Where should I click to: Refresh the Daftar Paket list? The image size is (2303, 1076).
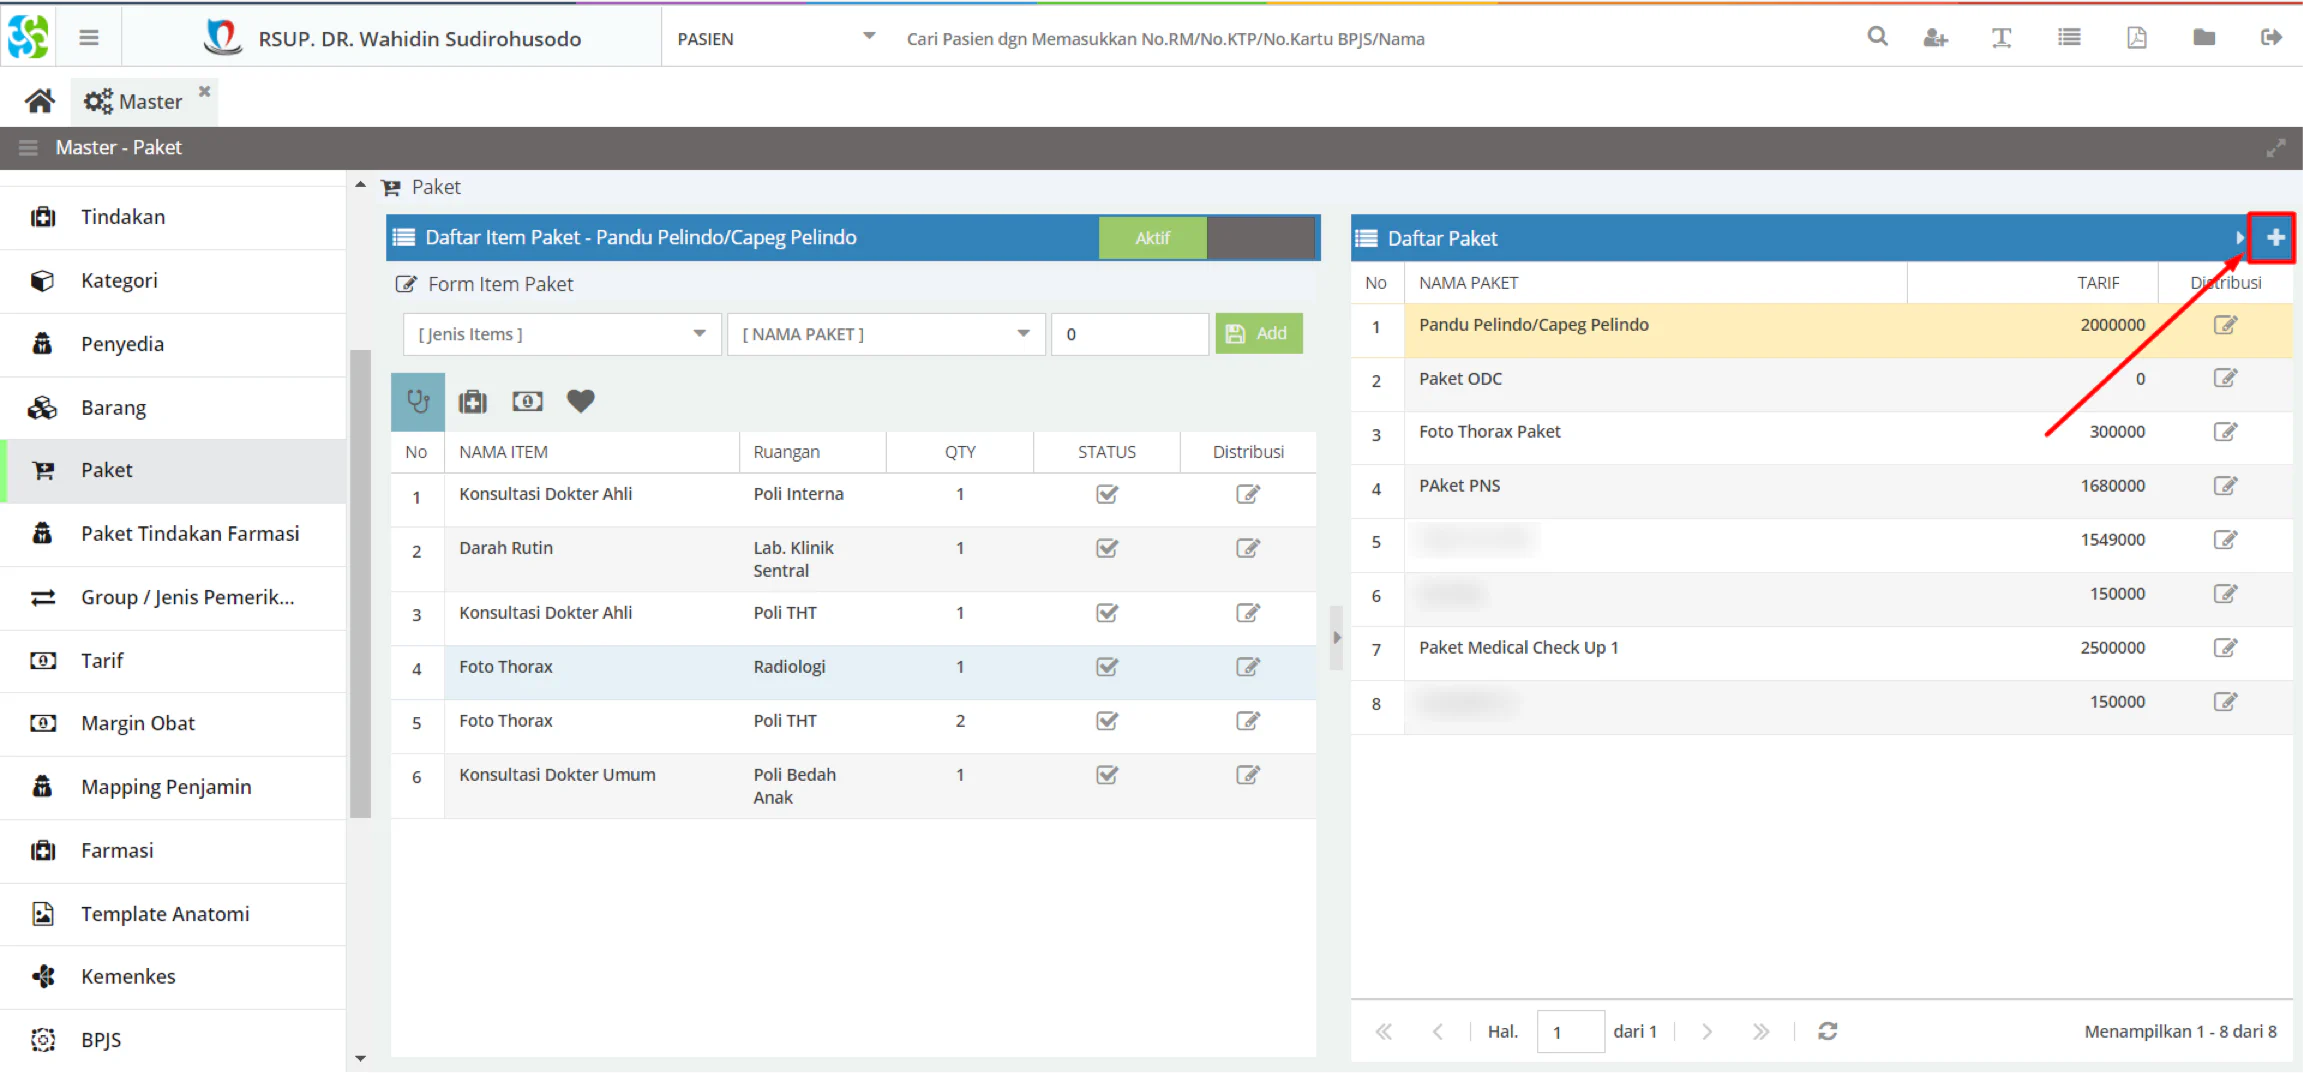[x=1827, y=1031]
